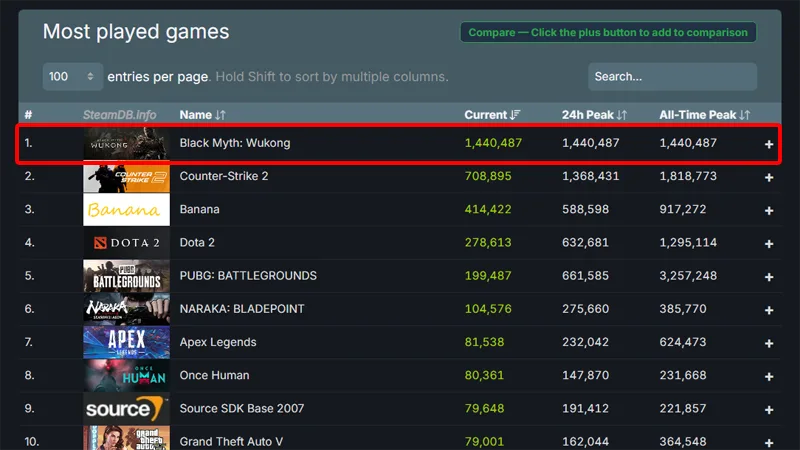Add Once Human to comparison
Viewport: 800px width, 450px height.
769,377
